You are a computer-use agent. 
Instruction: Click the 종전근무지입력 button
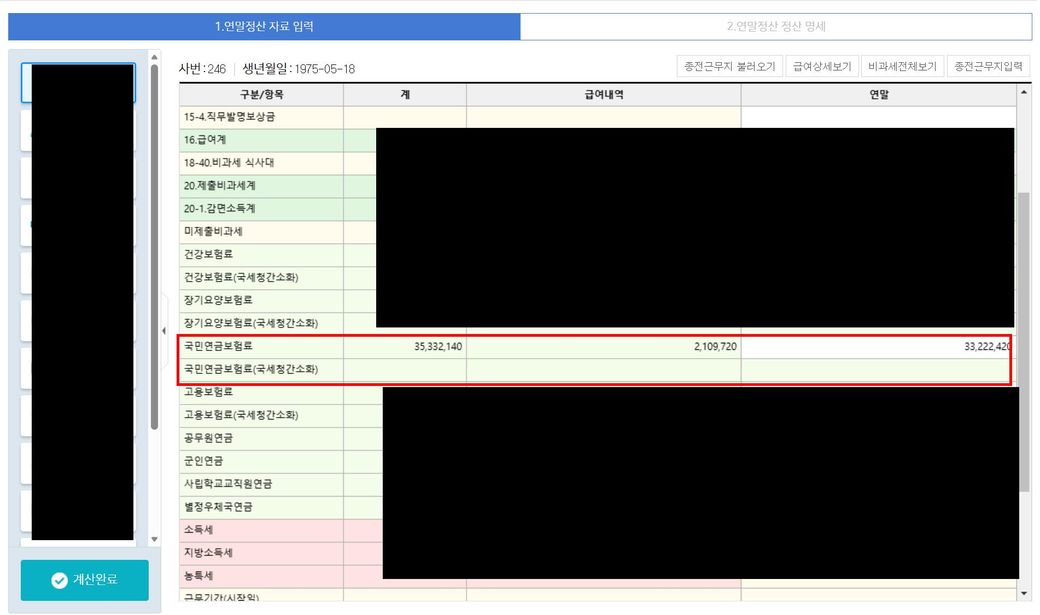coord(988,67)
